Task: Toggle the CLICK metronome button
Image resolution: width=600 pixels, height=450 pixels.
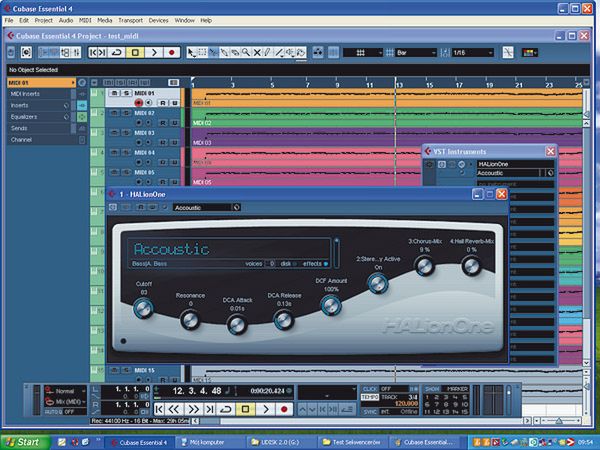Action: tap(370, 389)
